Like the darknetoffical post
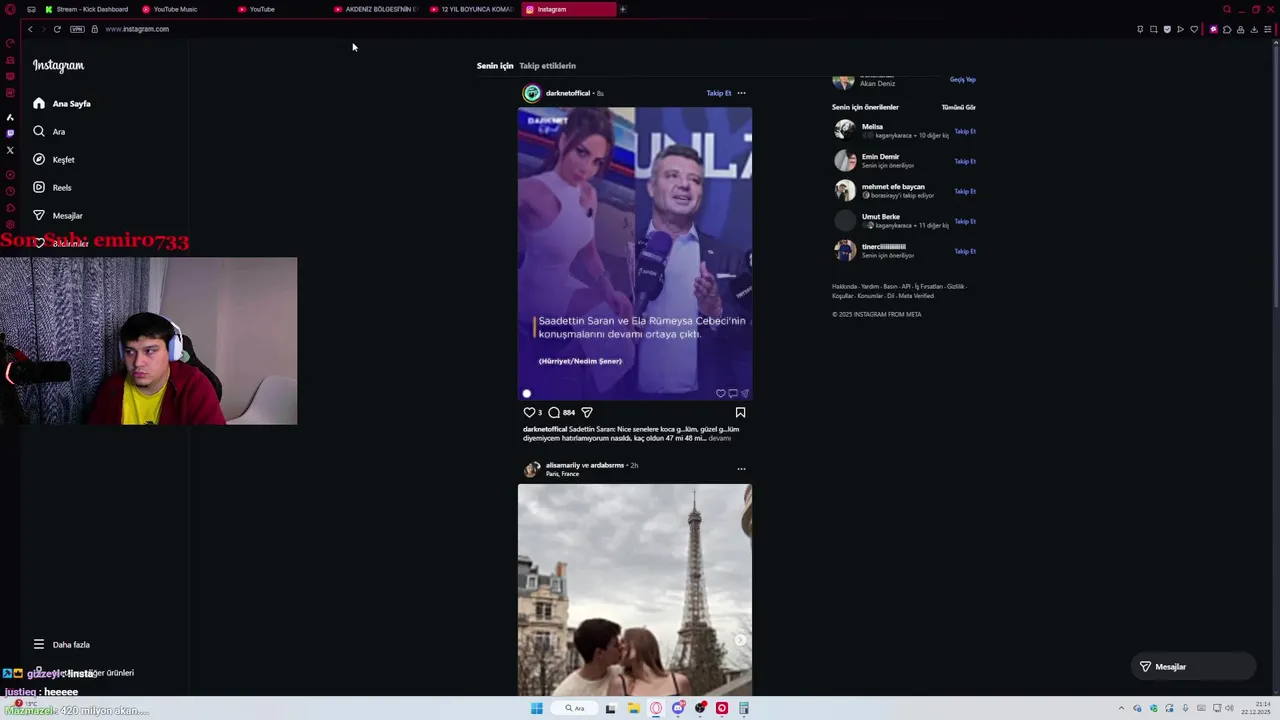Viewport: 1280px width, 720px height. pyautogui.click(x=529, y=412)
